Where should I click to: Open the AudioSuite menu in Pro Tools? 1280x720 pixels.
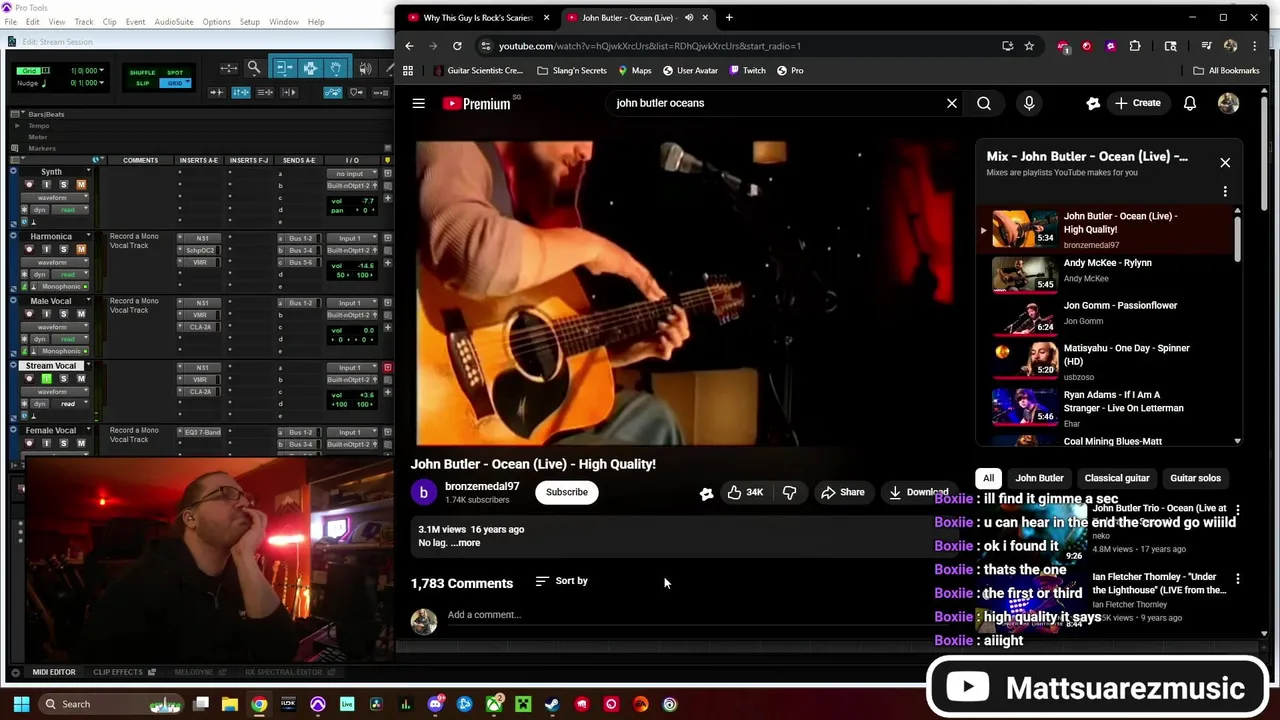pos(174,22)
